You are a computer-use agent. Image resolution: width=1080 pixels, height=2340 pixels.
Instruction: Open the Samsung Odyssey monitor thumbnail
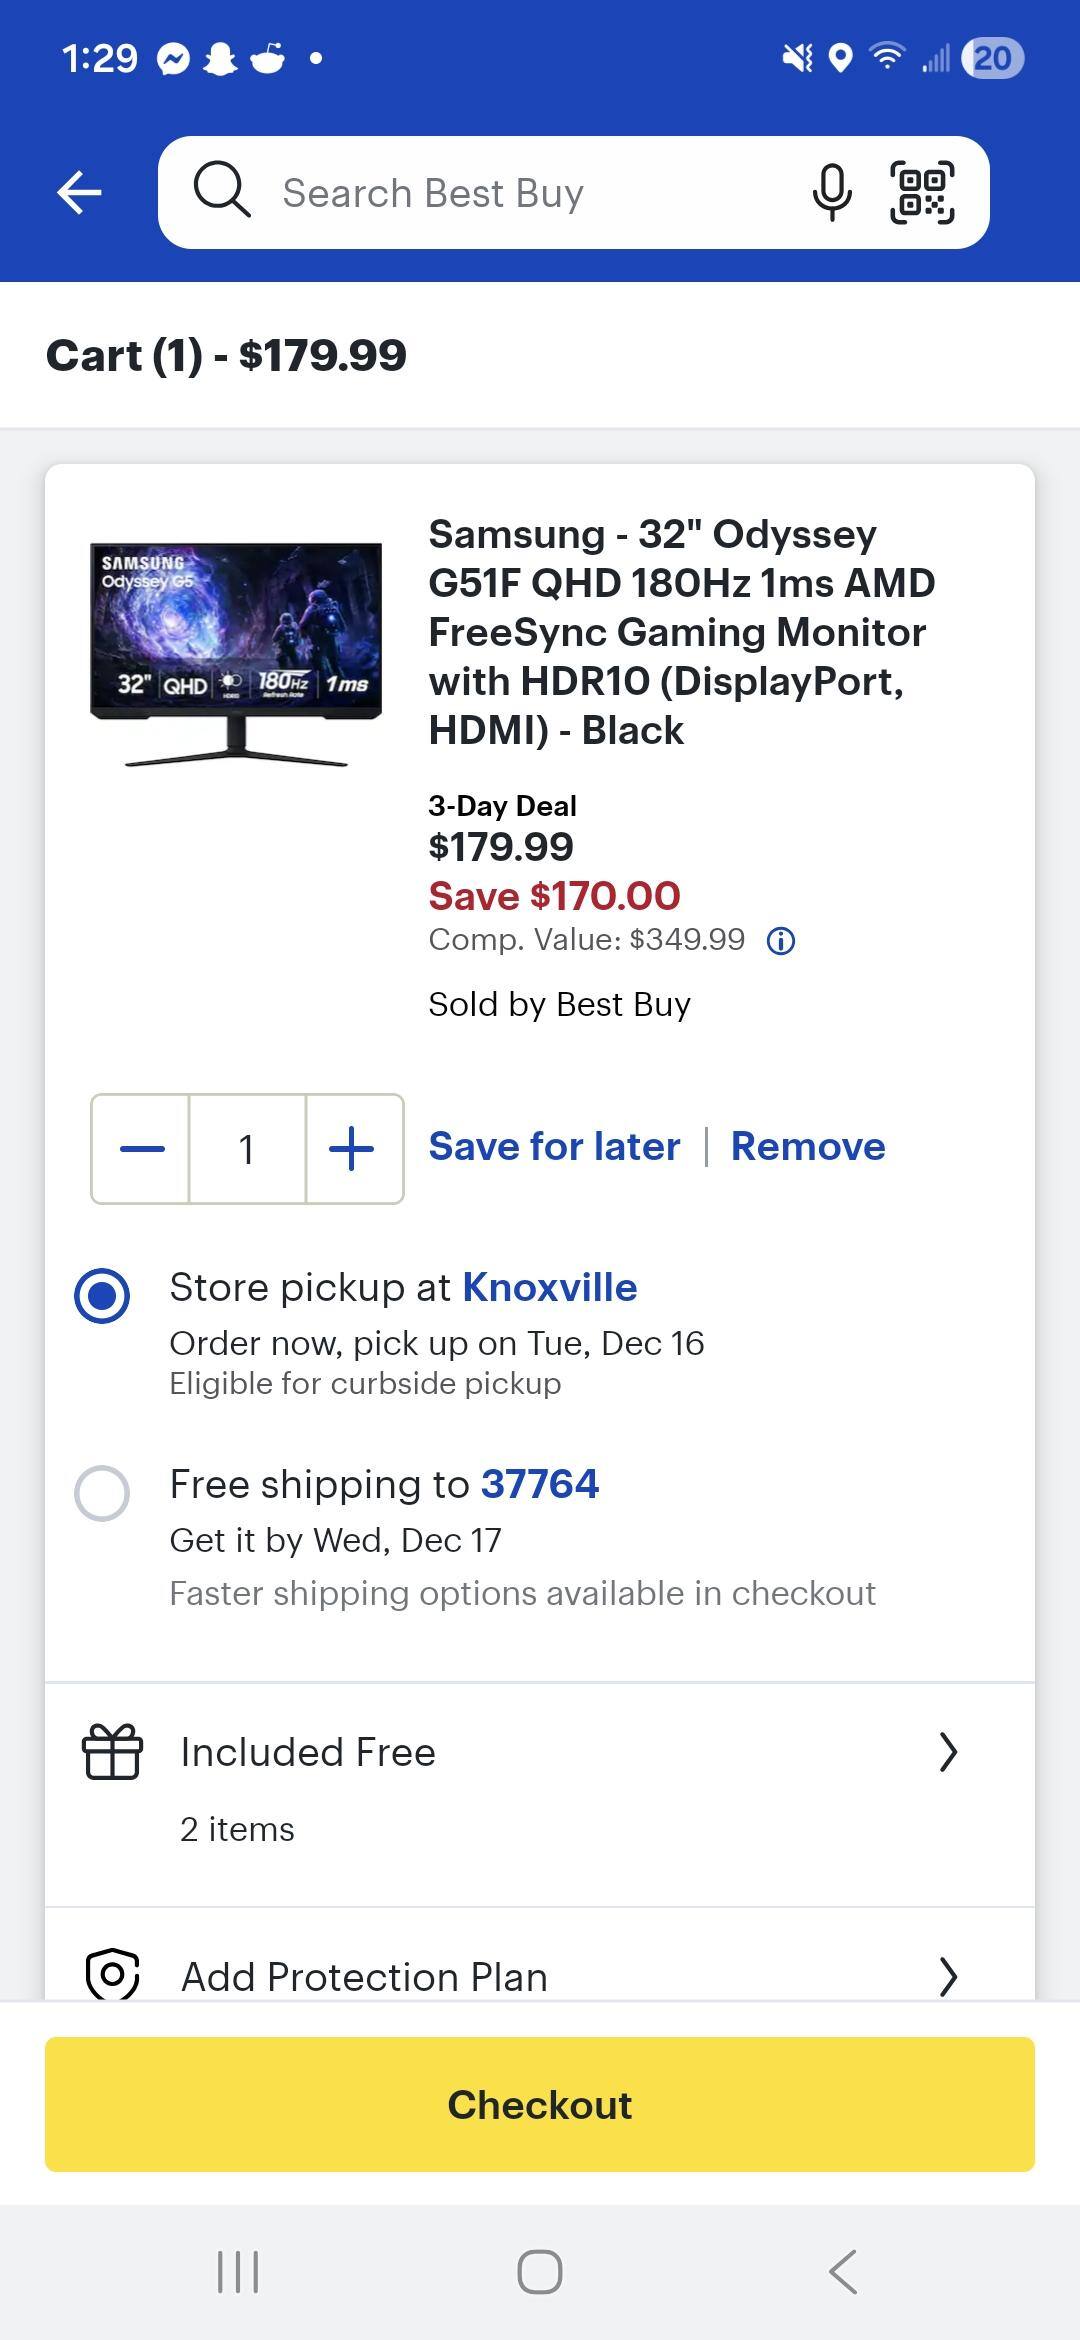pos(236,654)
